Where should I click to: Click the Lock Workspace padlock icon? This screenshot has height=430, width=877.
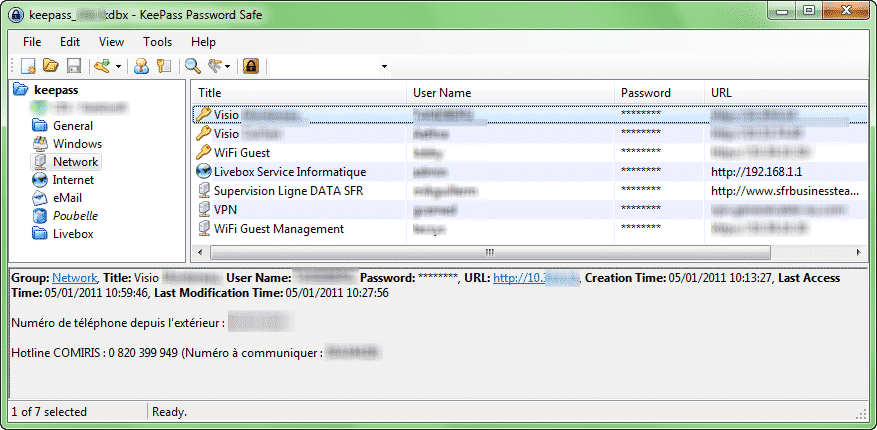[x=252, y=67]
